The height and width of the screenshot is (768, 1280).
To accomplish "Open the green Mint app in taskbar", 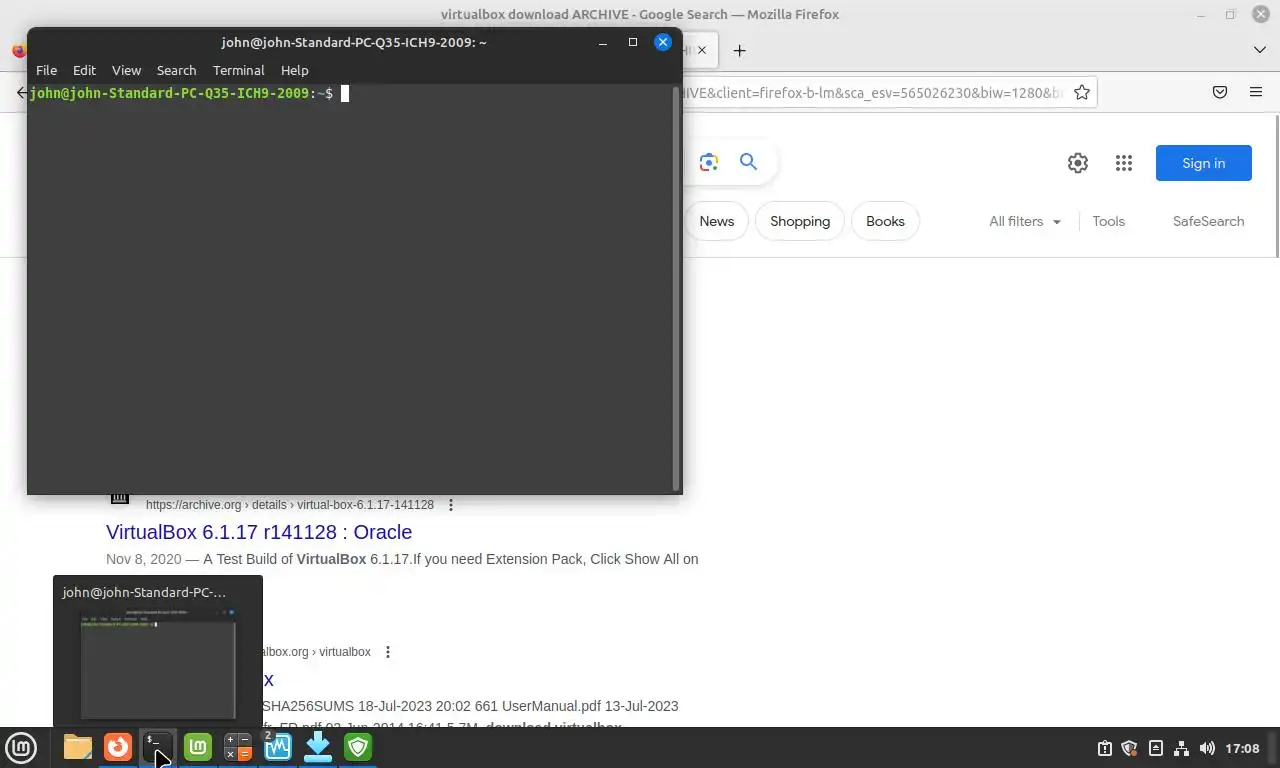I will coord(198,747).
